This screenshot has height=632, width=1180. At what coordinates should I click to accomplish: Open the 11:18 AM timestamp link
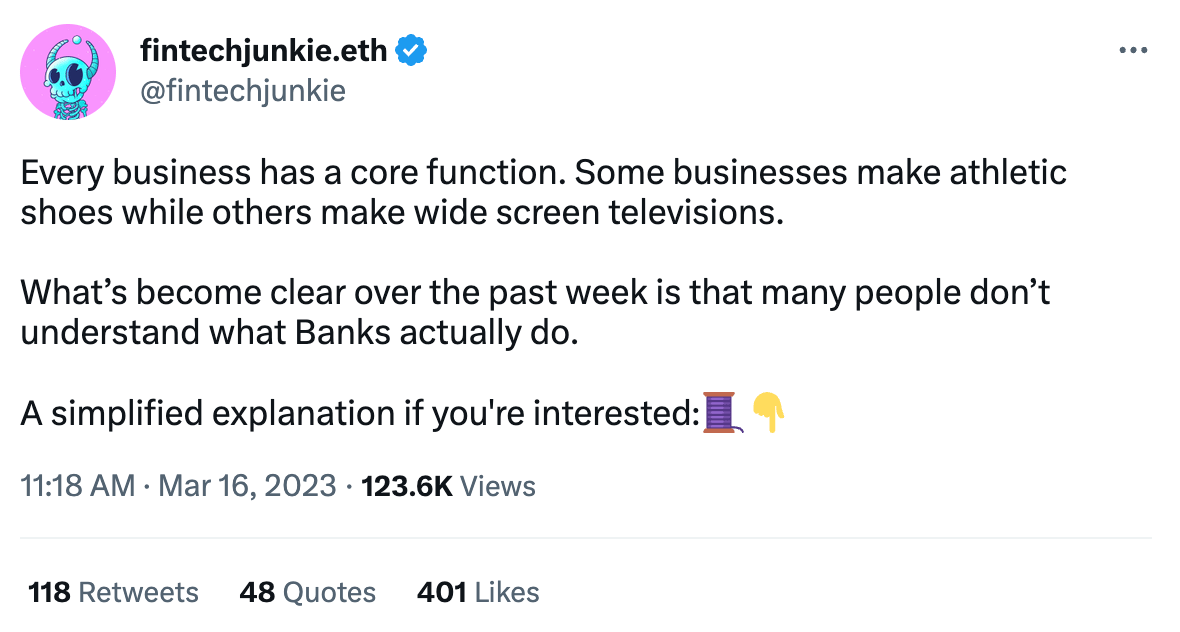click(x=78, y=486)
